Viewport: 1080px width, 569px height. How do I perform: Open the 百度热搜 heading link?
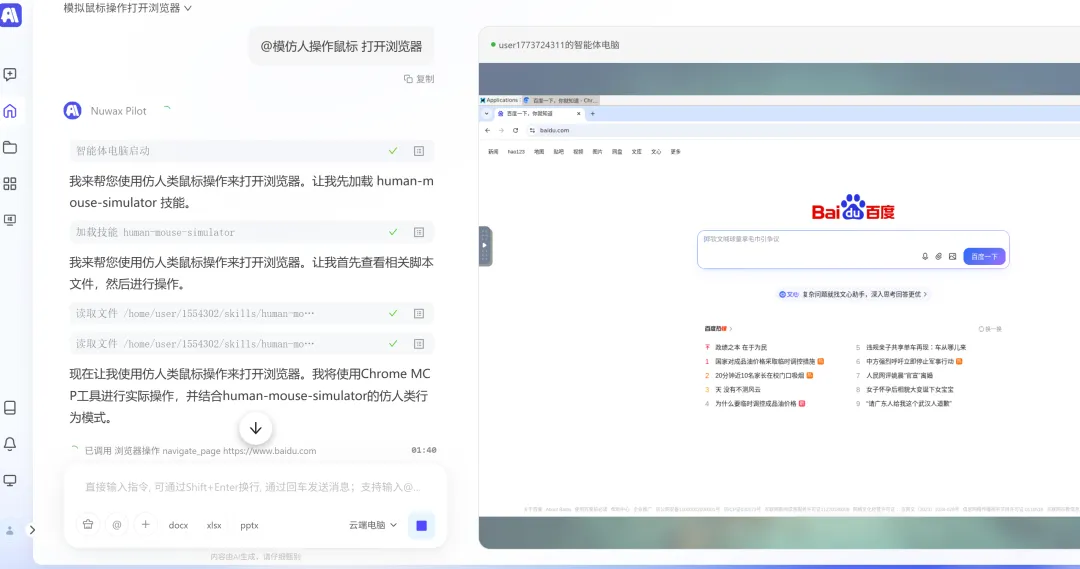coord(718,329)
